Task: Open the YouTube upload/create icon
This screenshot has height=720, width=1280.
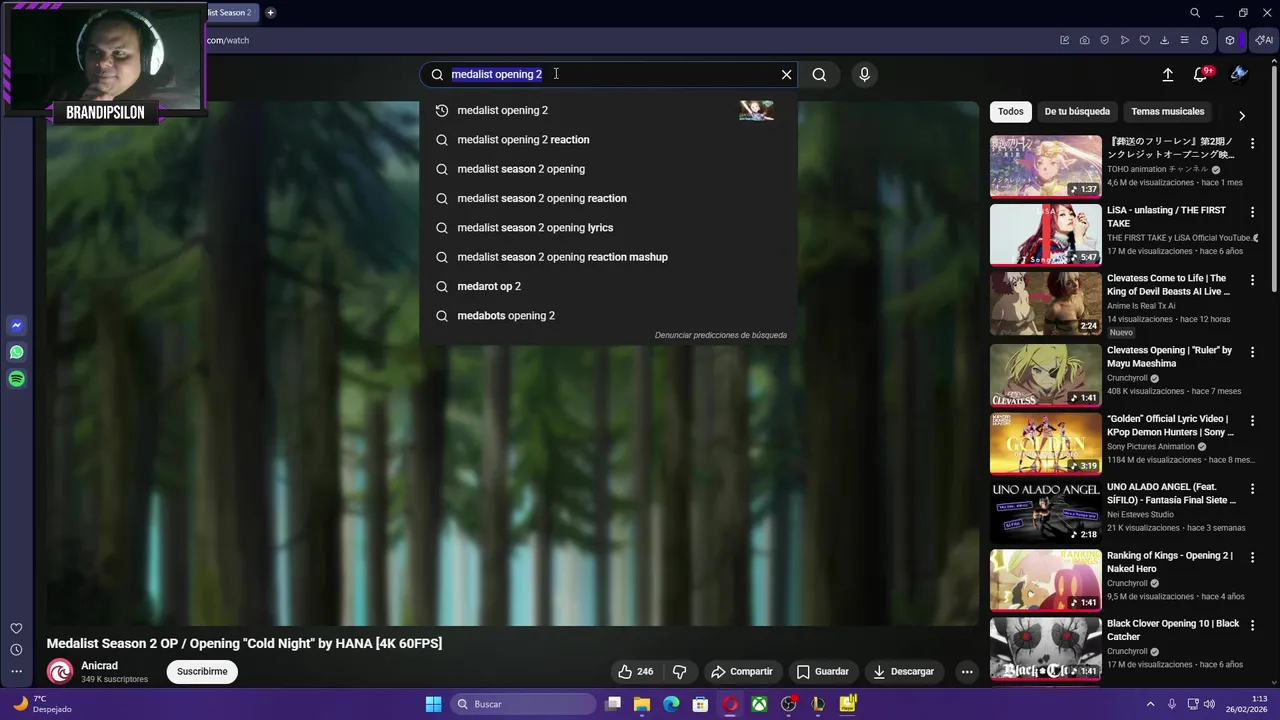Action: 1167,74
